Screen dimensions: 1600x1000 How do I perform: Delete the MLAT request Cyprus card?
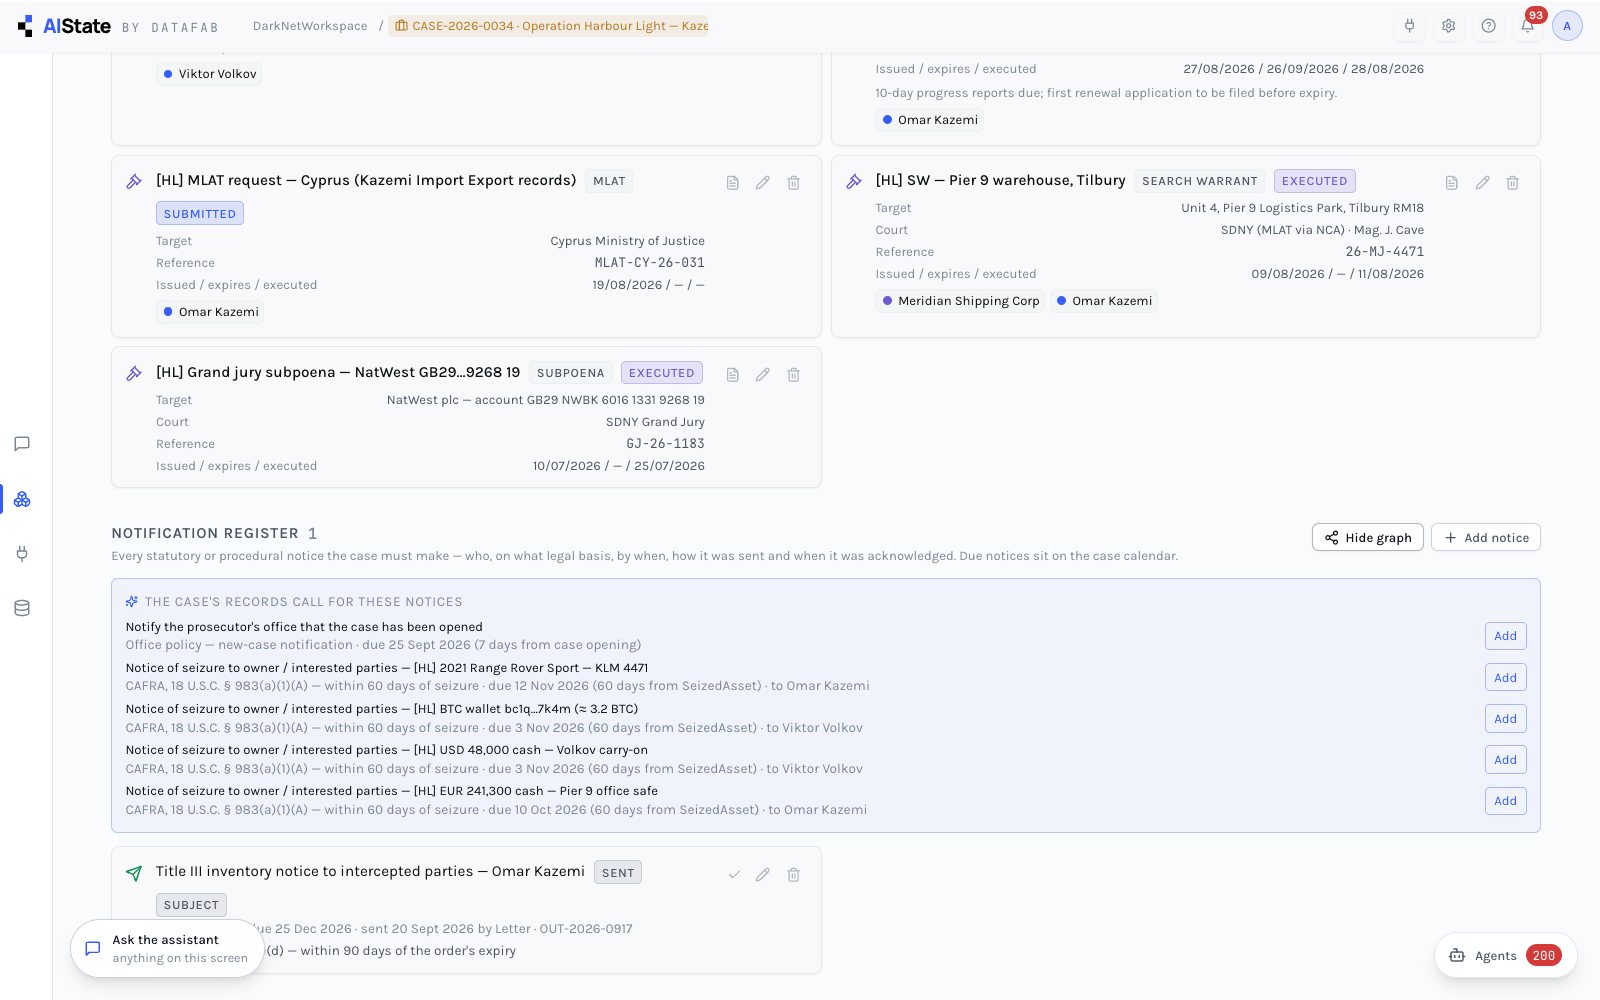pos(794,182)
